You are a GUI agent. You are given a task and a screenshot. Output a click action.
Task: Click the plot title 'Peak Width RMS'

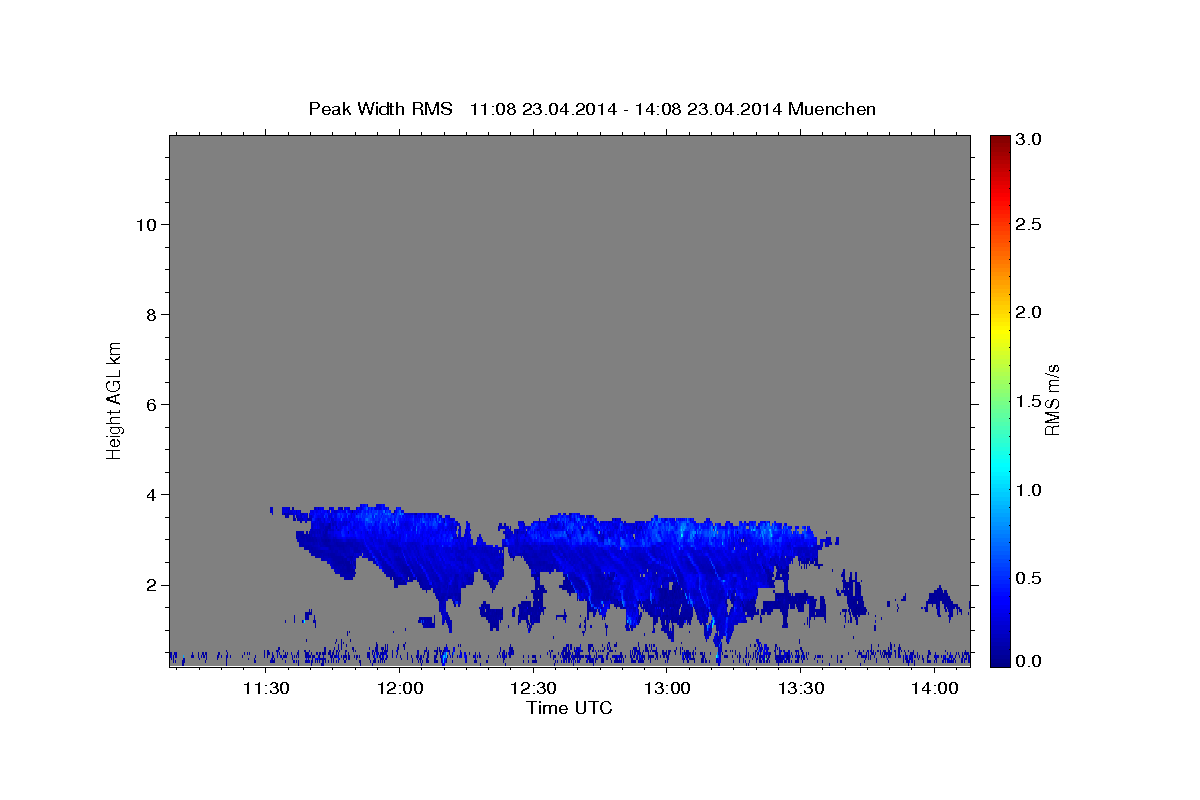pos(380,109)
